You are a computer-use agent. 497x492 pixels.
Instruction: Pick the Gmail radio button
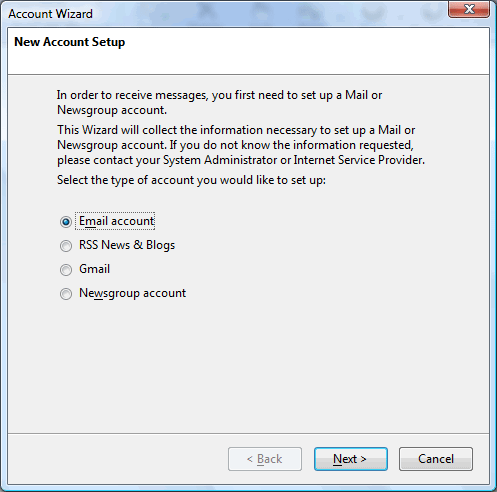[66, 270]
